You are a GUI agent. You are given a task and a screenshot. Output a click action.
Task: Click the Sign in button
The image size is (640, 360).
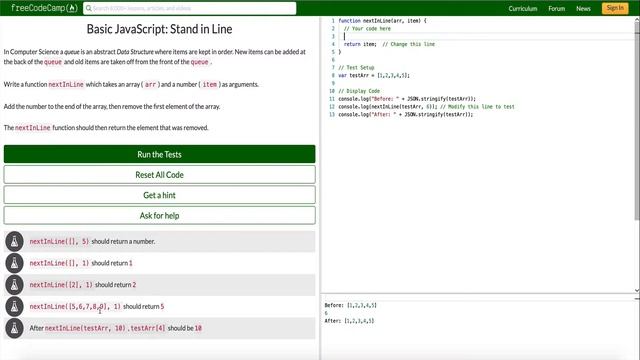pyautogui.click(x=615, y=8)
